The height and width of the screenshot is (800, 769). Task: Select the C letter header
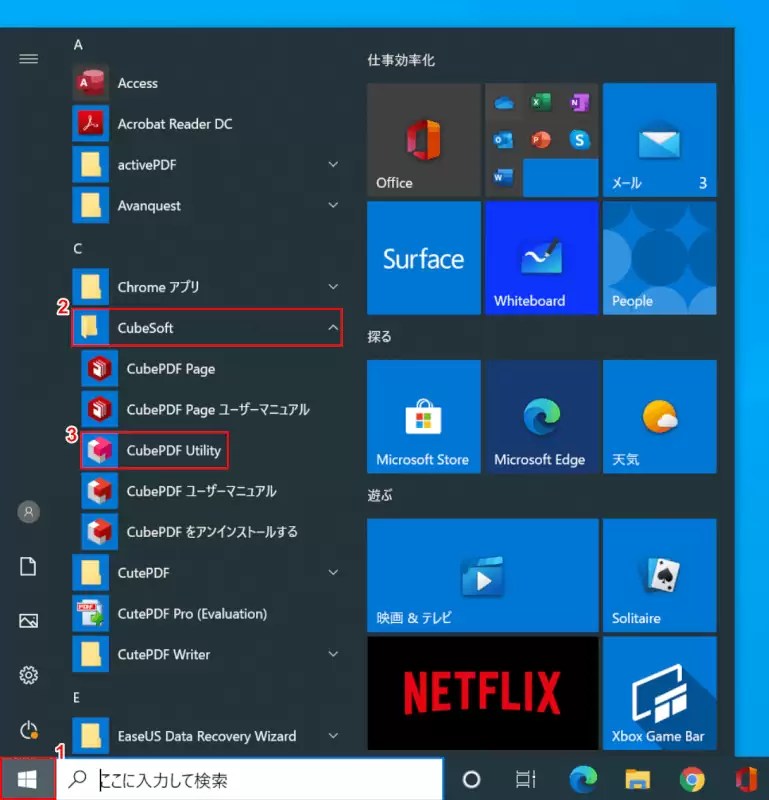(x=78, y=248)
